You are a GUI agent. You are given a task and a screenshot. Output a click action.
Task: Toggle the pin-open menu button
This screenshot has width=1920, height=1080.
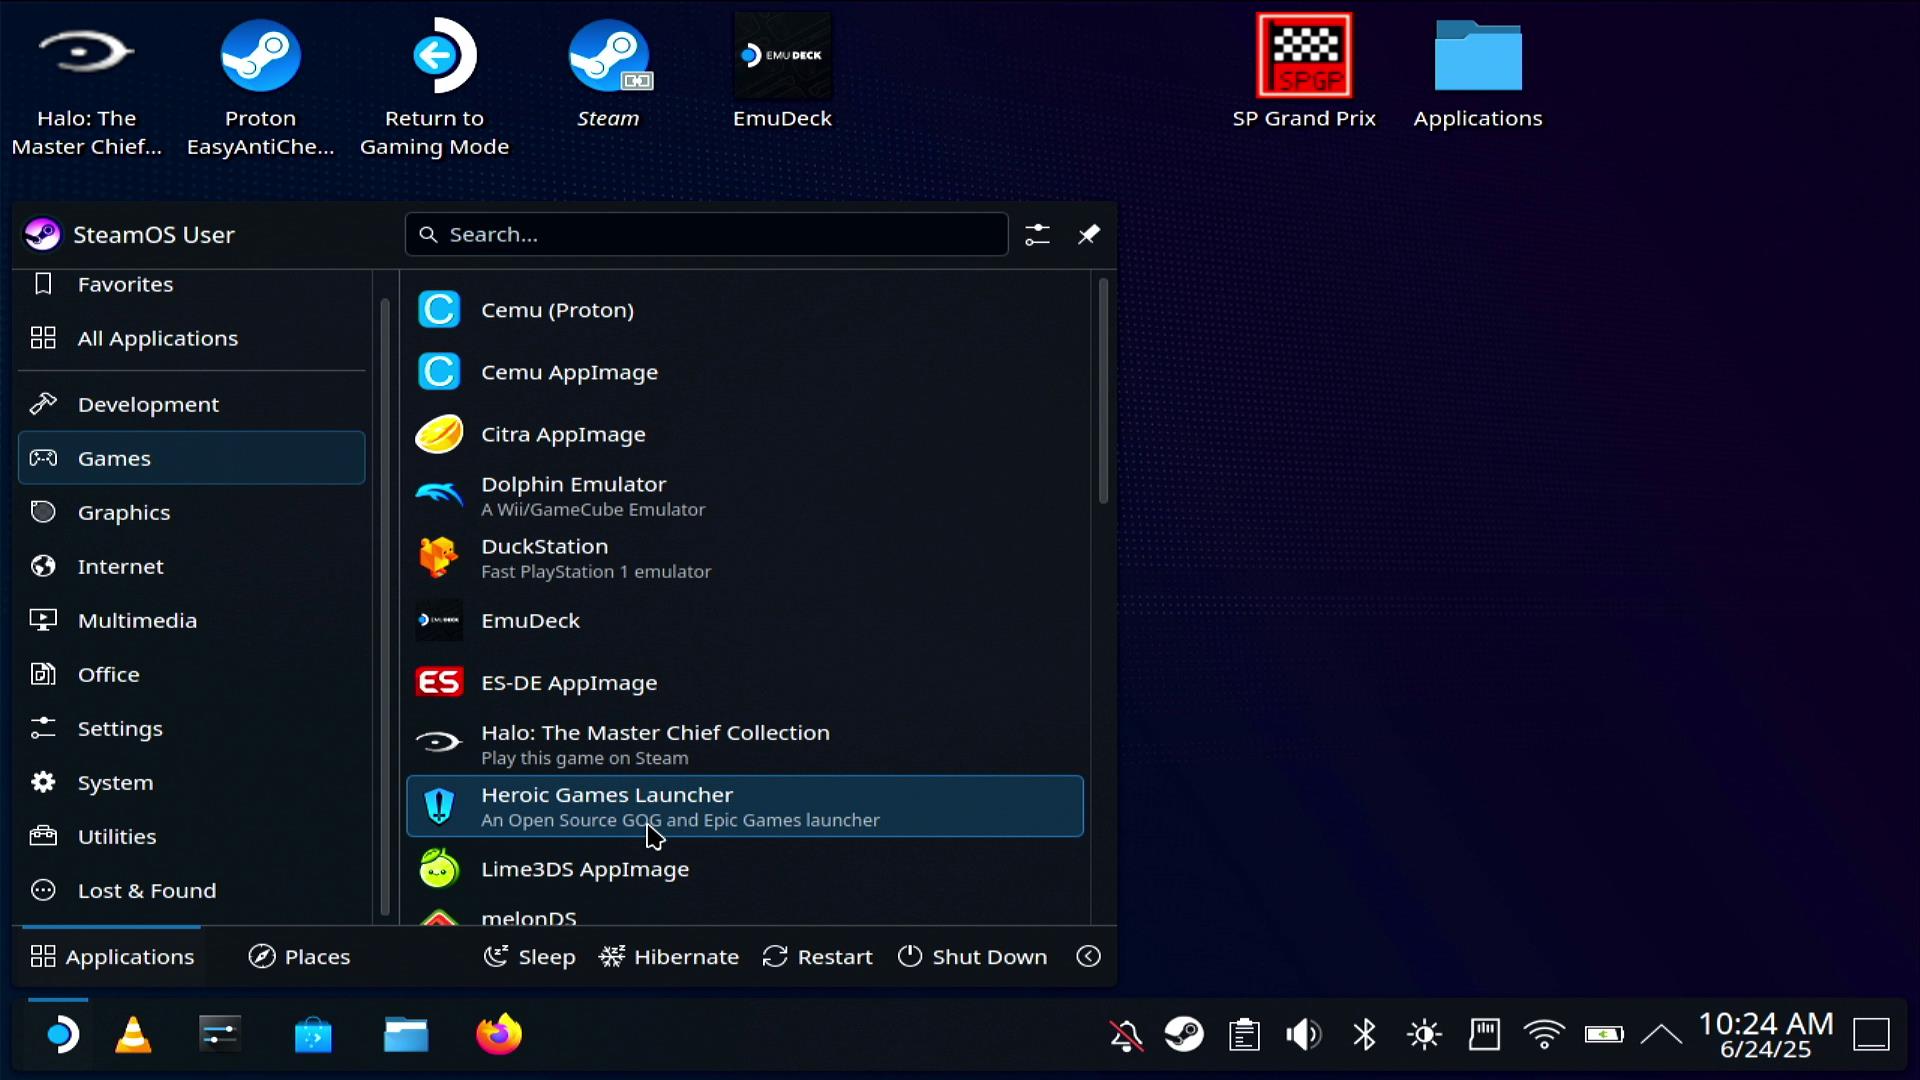point(1088,234)
